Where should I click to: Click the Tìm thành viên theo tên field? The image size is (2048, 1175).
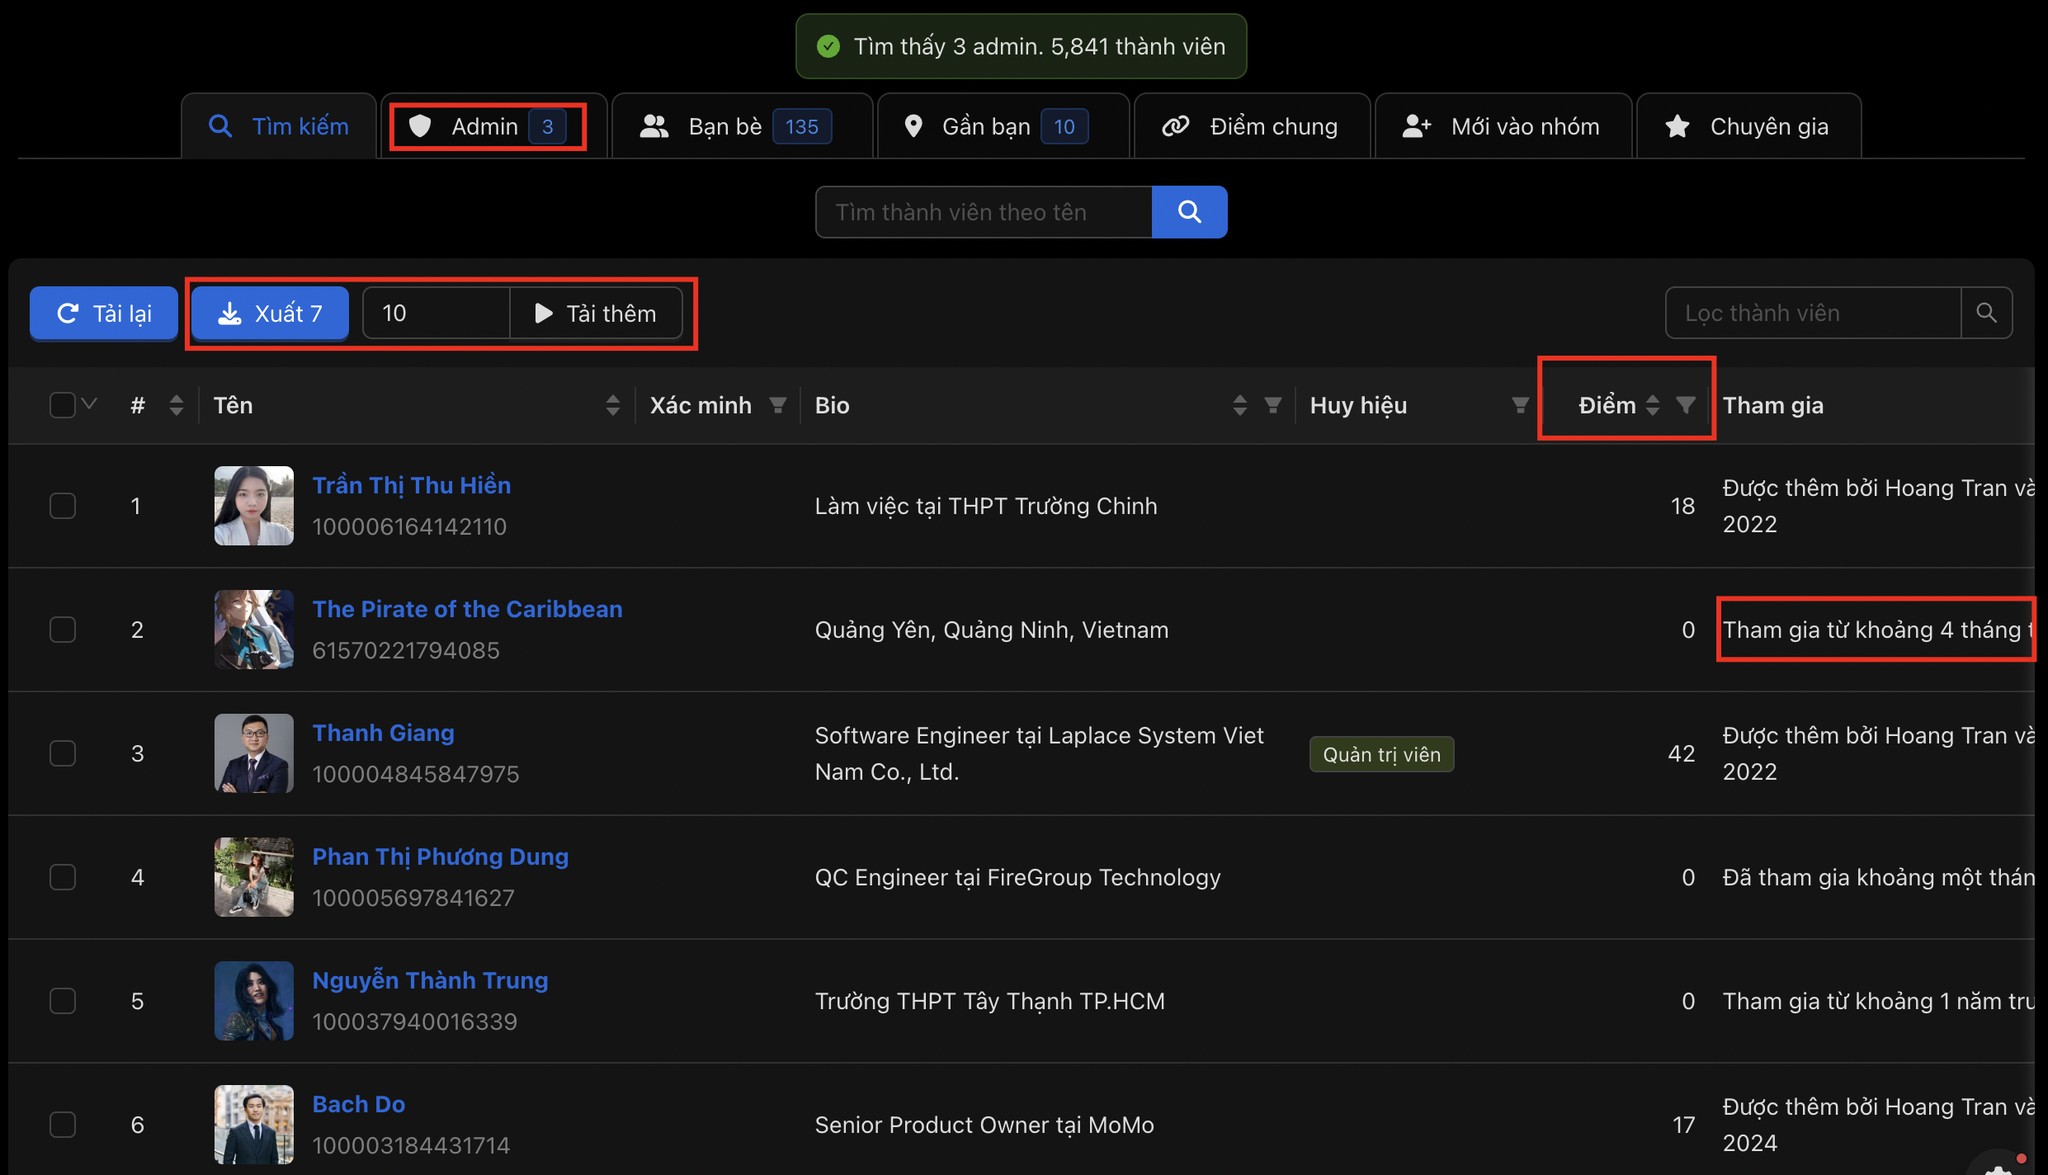pos(984,212)
